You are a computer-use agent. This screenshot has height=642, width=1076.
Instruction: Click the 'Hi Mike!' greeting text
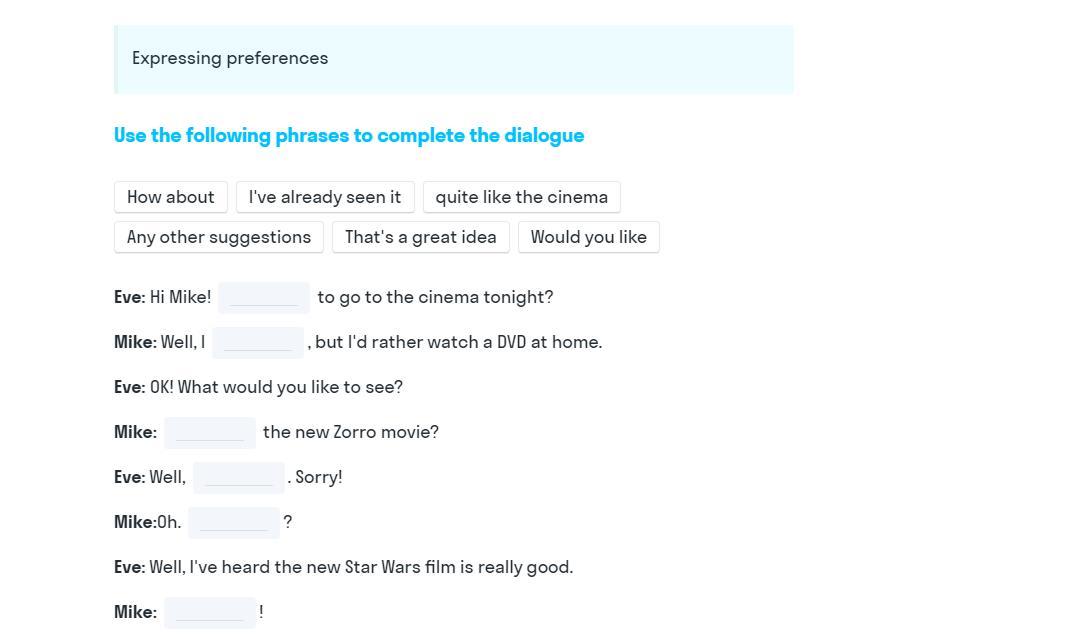click(x=180, y=297)
